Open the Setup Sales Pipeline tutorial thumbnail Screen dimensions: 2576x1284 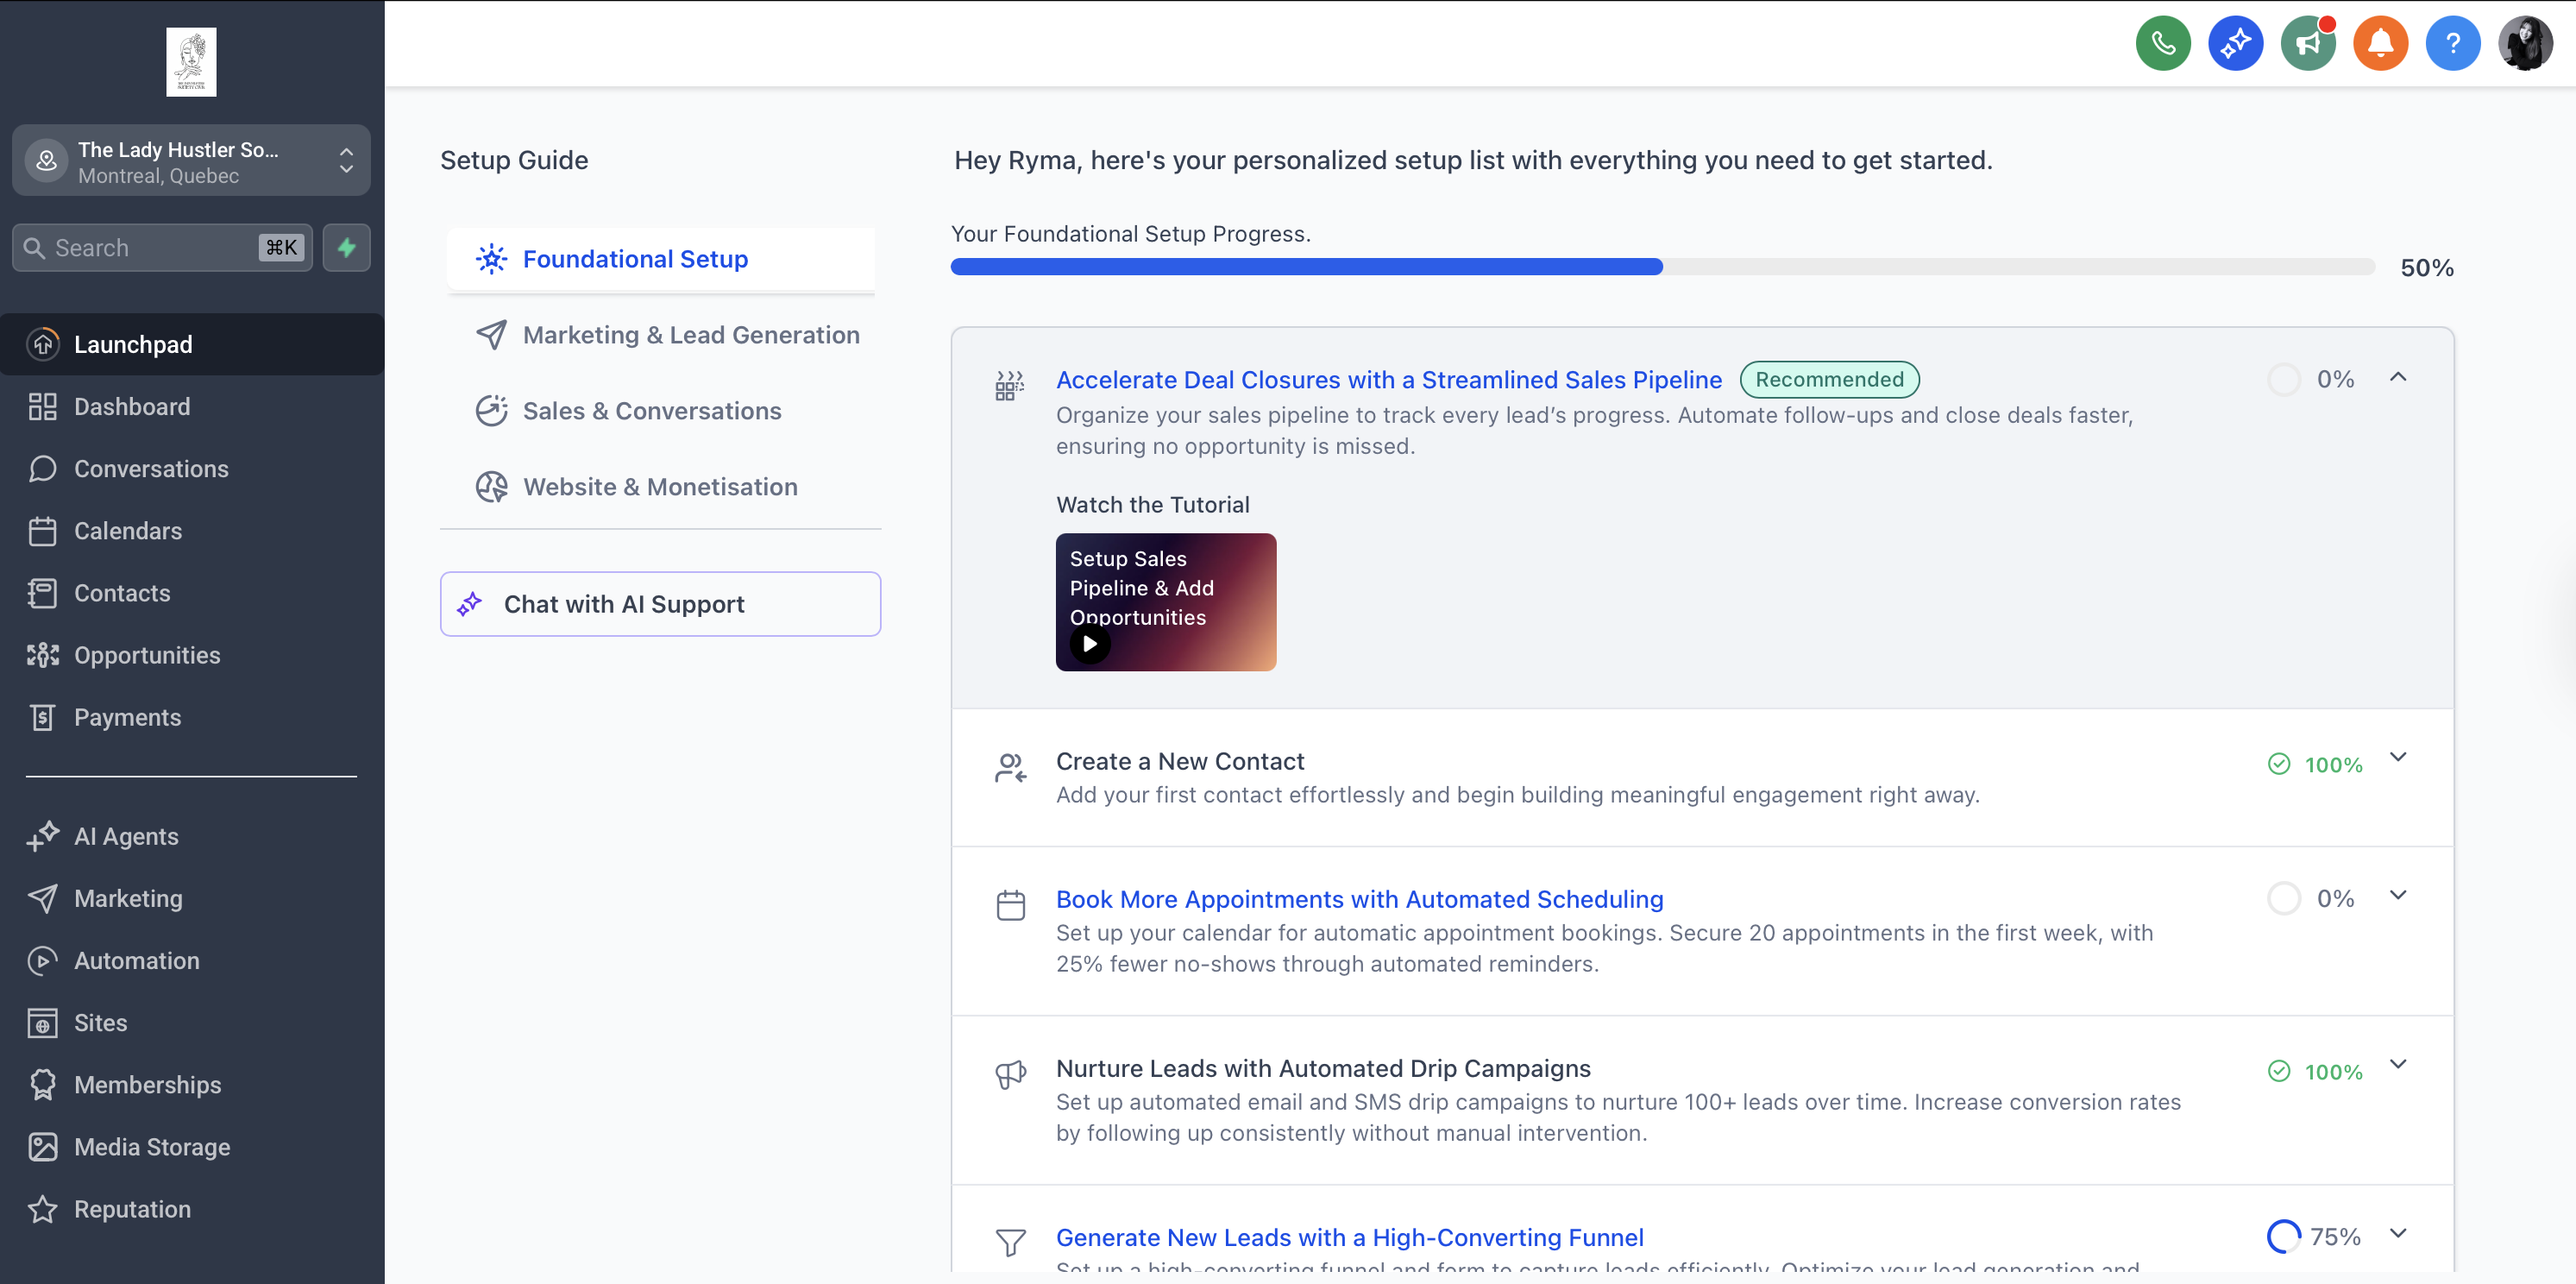[1166, 602]
